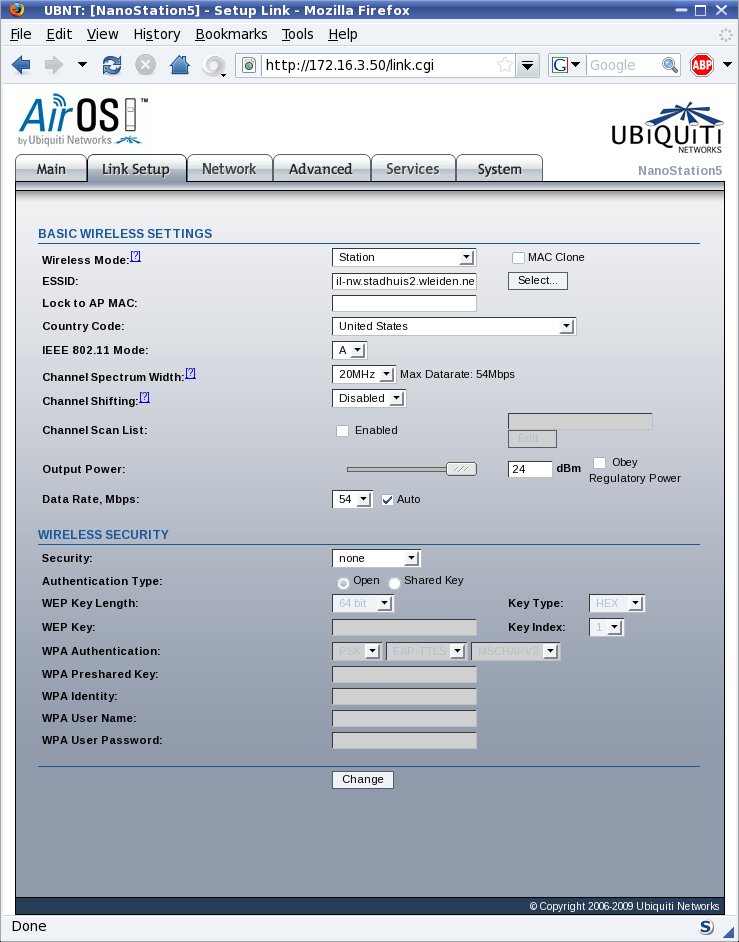Click the Change button
Image resolution: width=739 pixels, height=942 pixels.
click(x=363, y=779)
